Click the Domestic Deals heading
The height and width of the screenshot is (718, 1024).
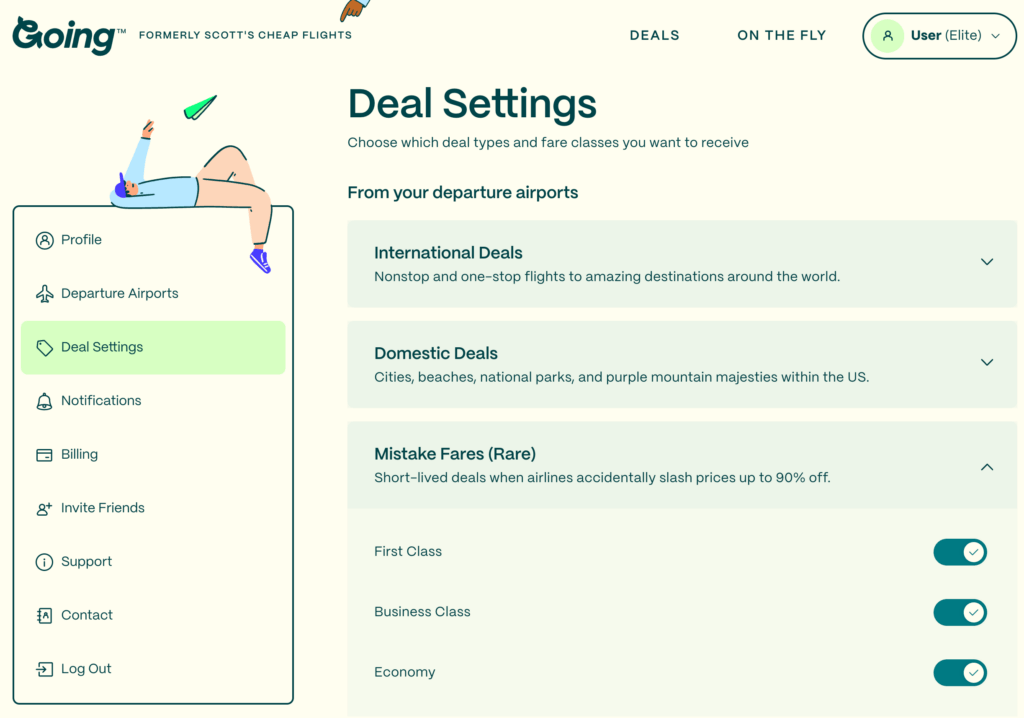click(x=436, y=353)
